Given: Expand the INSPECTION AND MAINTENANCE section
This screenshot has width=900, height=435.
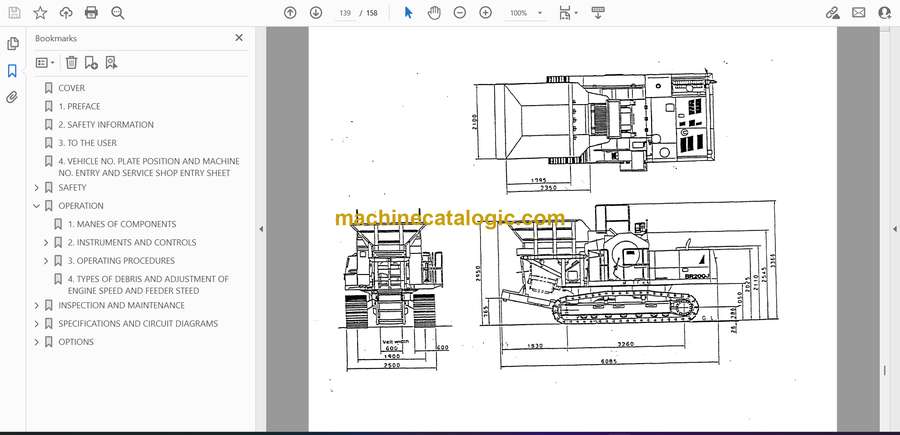Looking at the screenshot, I should click(37, 305).
